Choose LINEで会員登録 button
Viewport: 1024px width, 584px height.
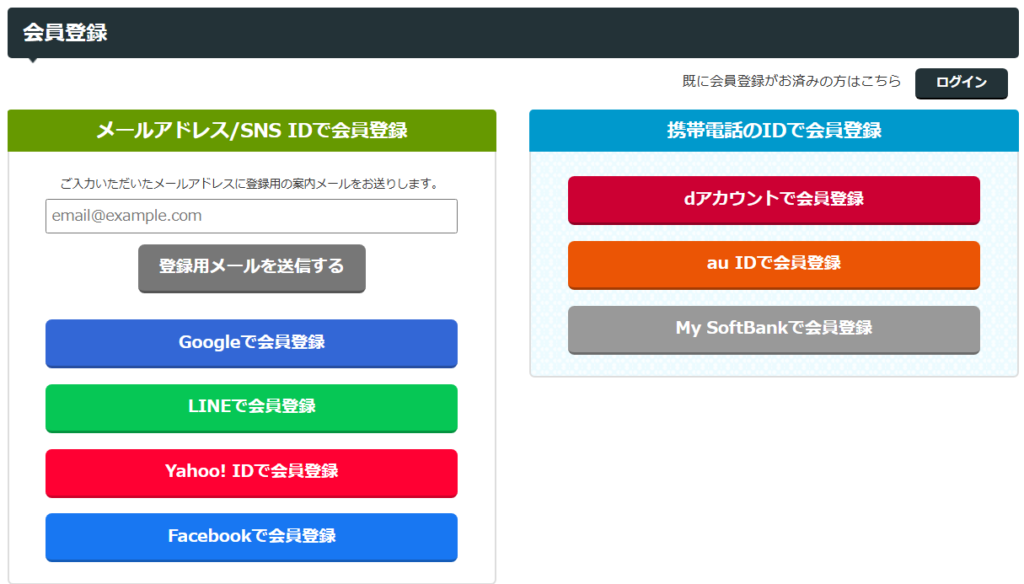[x=251, y=408]
